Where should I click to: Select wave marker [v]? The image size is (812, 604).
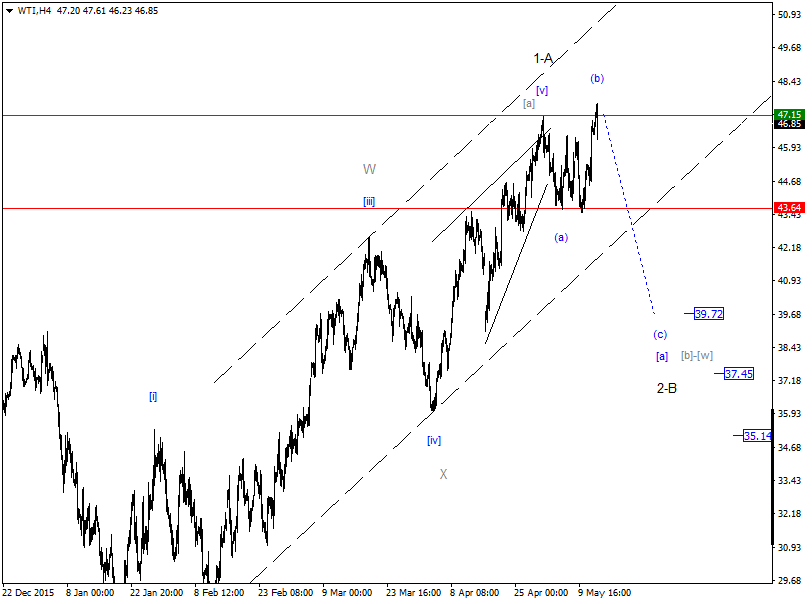click(x=542, y=91)
